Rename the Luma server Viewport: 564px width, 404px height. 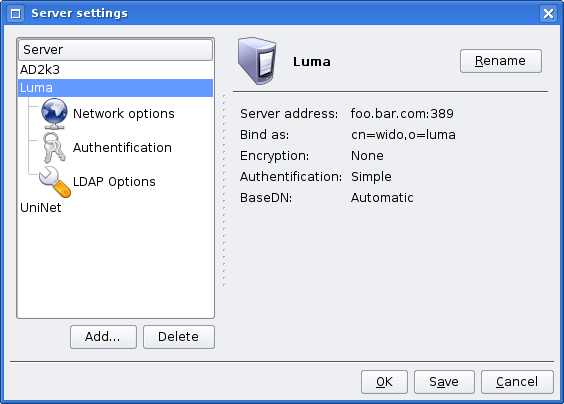pyautogui.click(x=501, y=61)
